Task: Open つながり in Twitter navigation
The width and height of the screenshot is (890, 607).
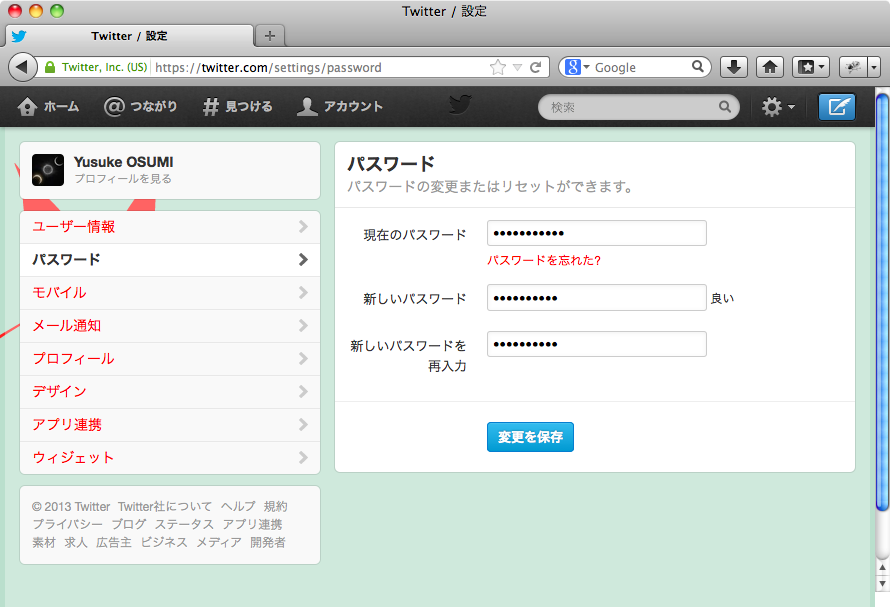Action: (x=141, y=106)
